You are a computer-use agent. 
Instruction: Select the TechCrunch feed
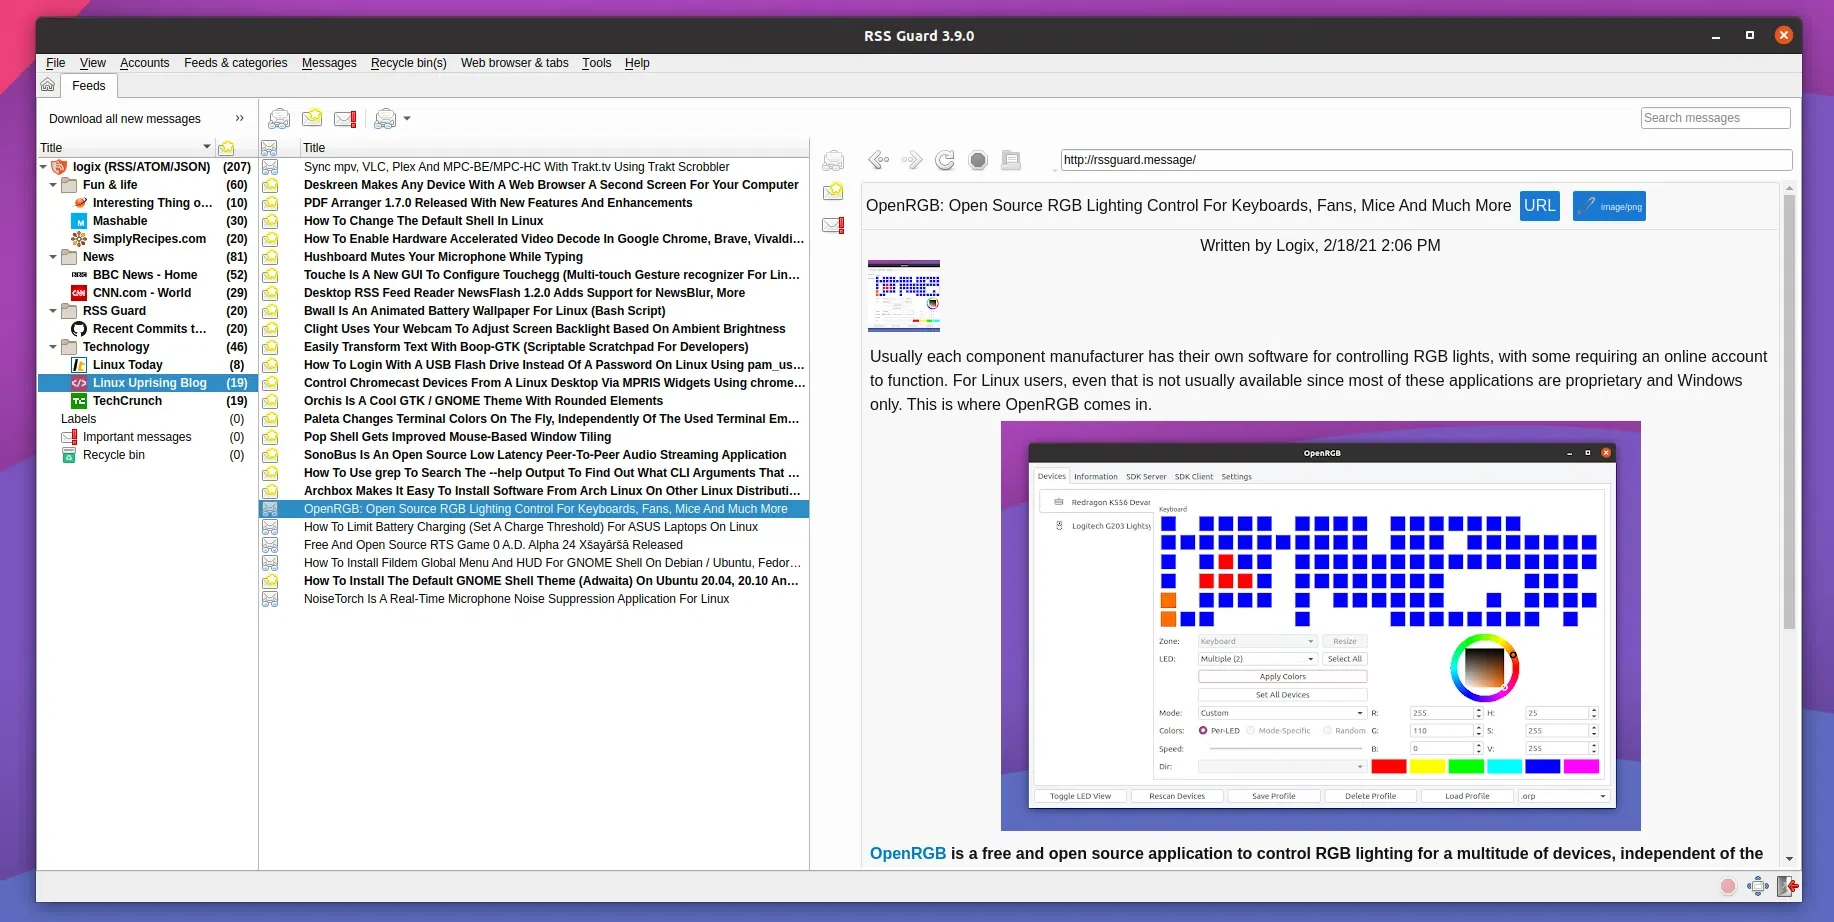click(127, 401)
